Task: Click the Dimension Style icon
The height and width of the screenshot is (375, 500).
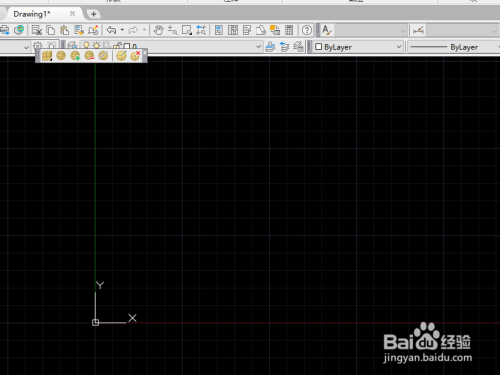Action: click(x=418, y=31)
